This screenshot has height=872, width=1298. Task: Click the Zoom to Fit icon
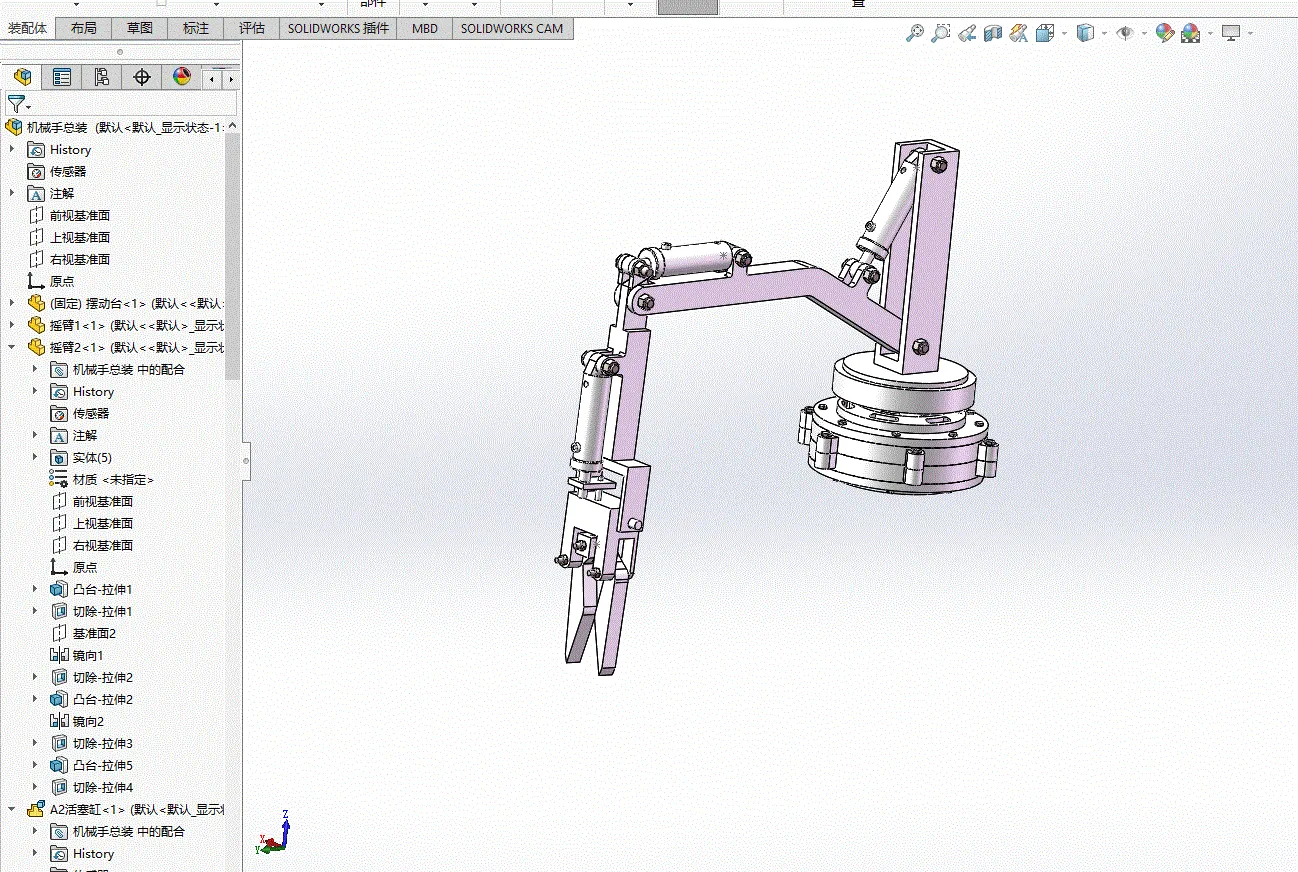tap(914, 34)
